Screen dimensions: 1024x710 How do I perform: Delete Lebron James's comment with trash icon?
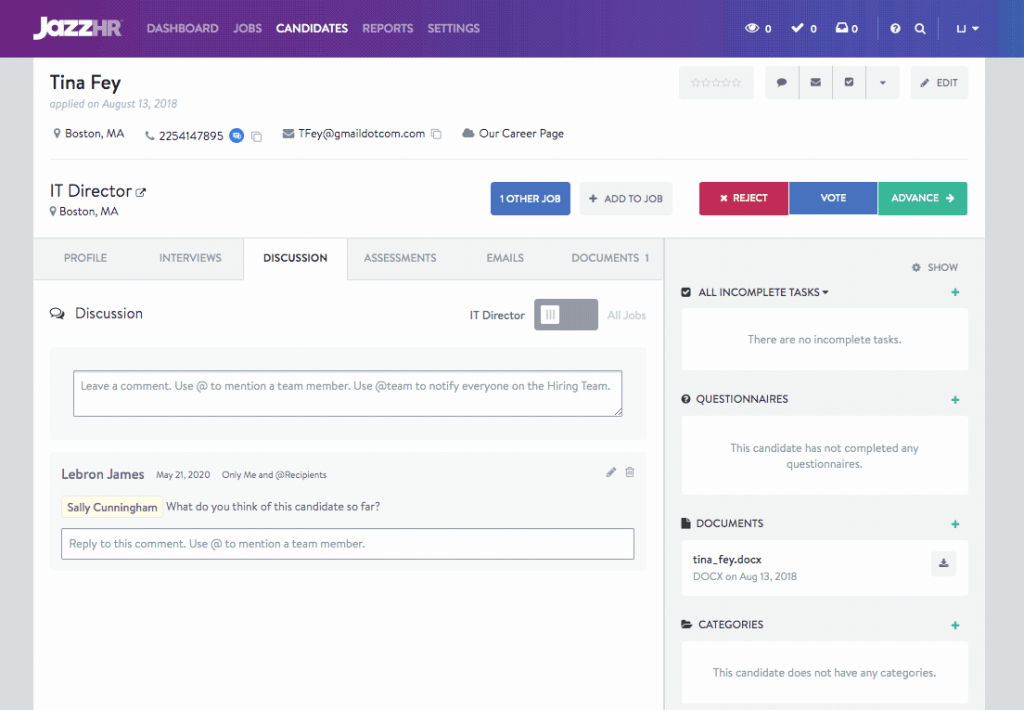click(x=630, y=473)
